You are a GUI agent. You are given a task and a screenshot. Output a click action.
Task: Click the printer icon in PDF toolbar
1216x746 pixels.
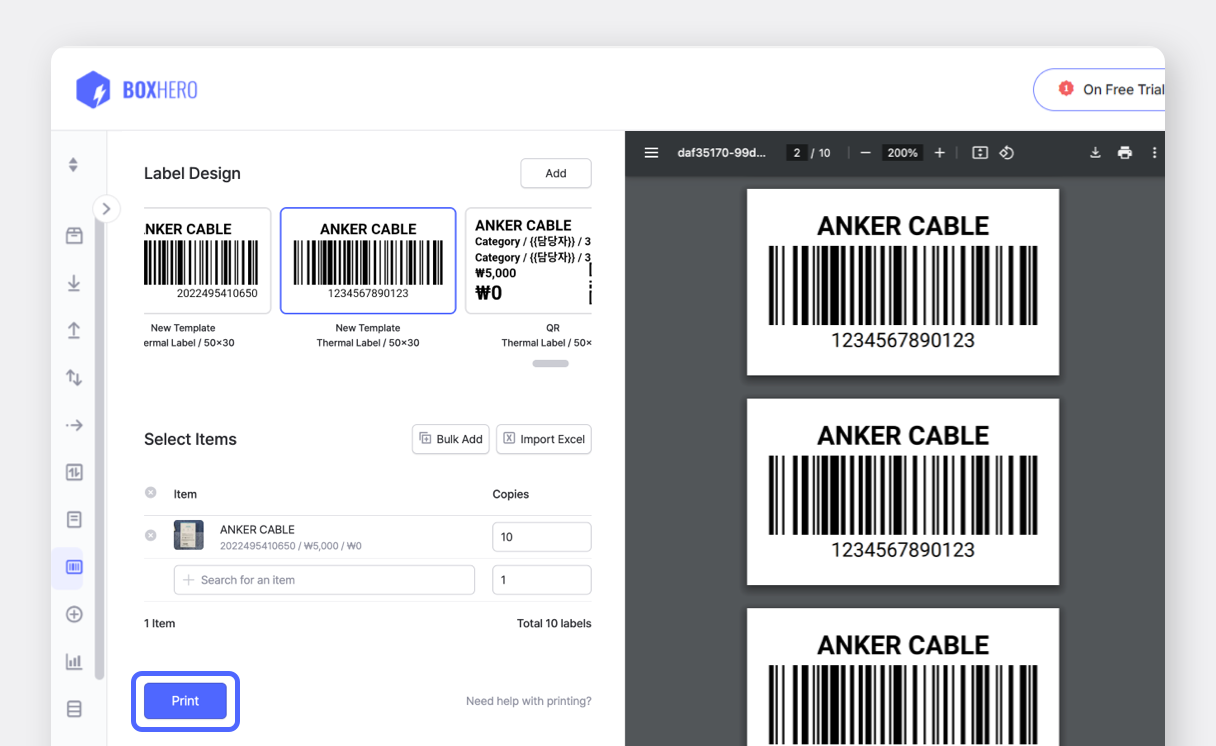click(1125, 153)
